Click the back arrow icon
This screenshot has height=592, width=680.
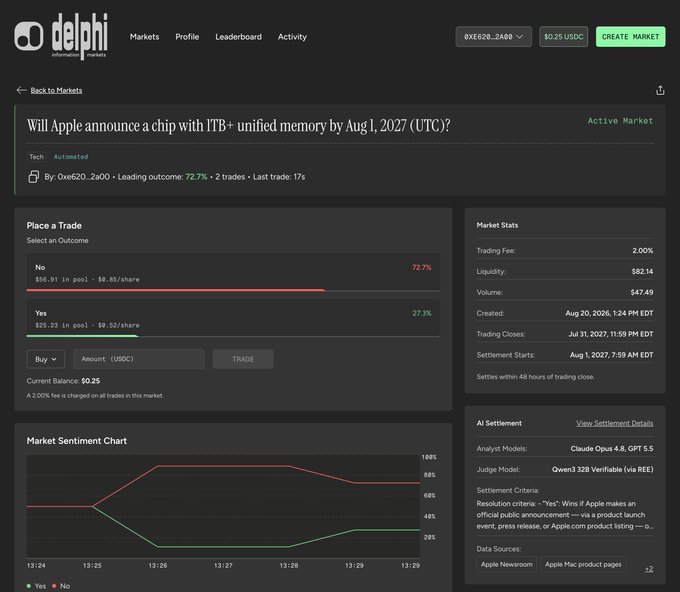coord(21,90)
